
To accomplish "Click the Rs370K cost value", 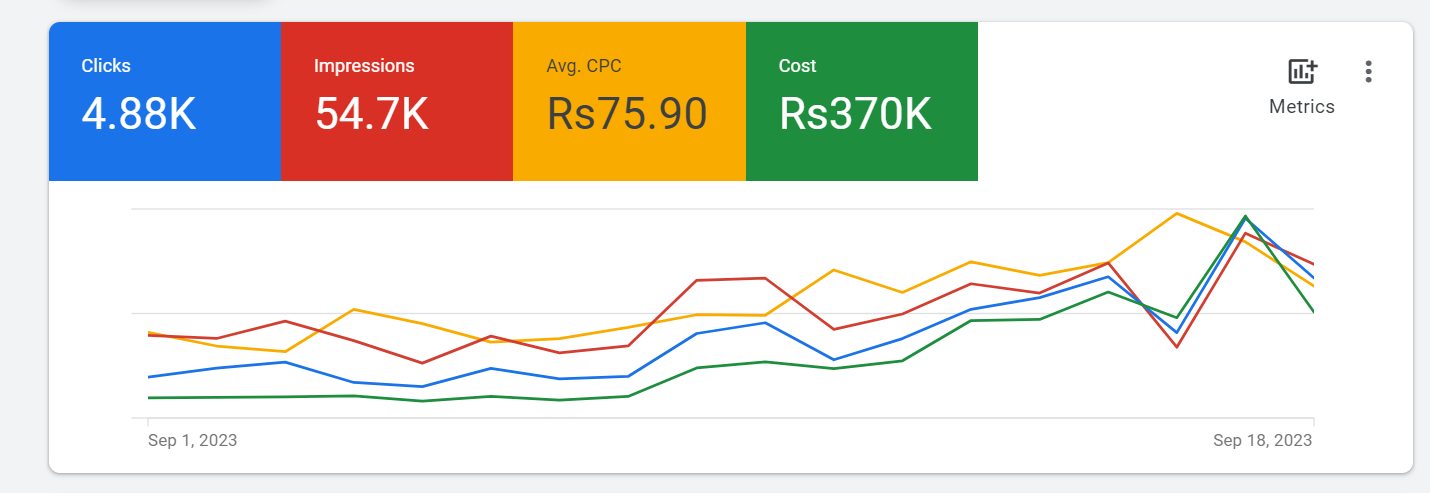I will point(855,114).
